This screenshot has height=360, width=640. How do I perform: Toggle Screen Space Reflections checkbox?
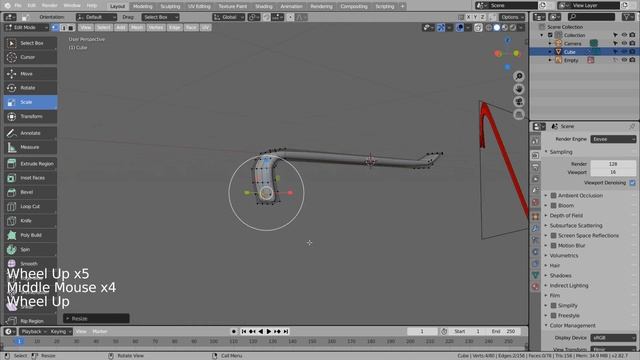[x=553, y=236]
